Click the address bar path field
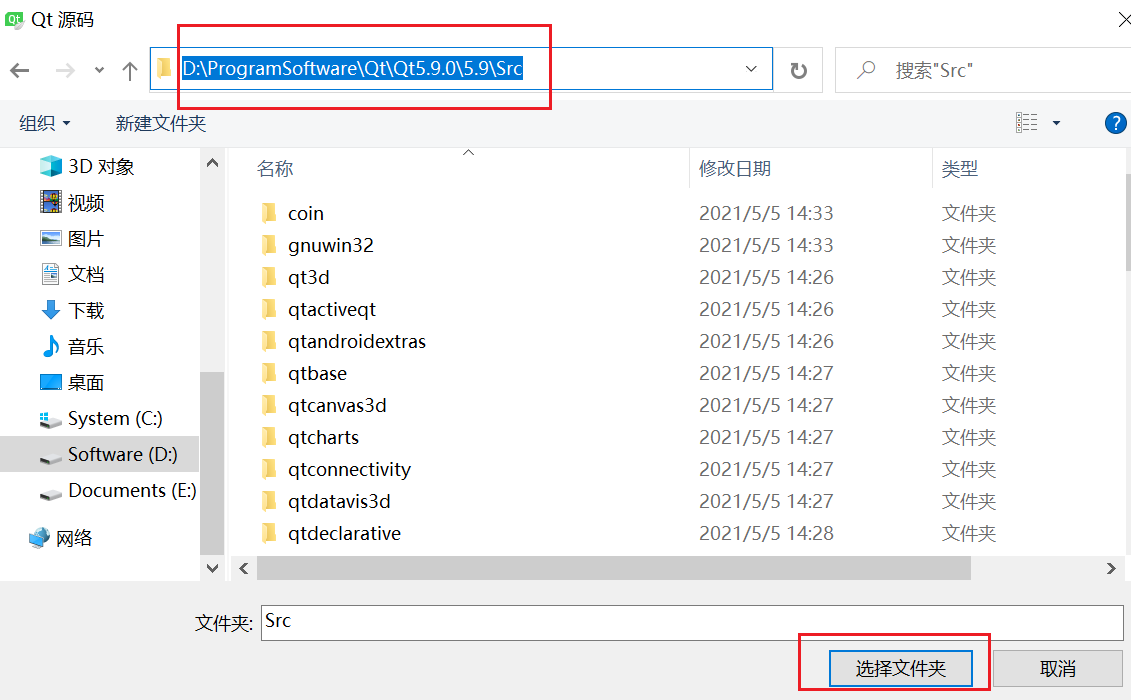This screenshot has width=1131, height=700. [461, 69]
